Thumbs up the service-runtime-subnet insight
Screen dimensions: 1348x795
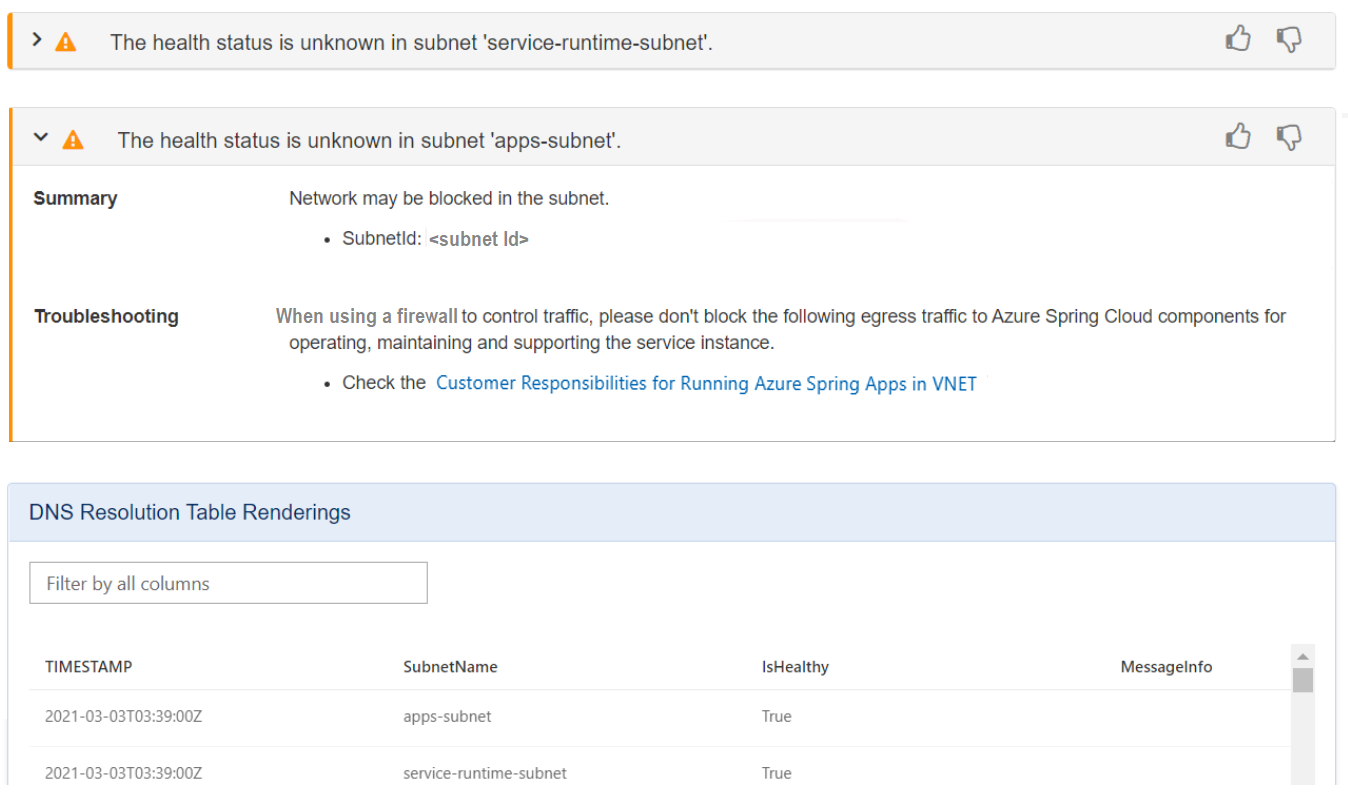coord(1238,40)
